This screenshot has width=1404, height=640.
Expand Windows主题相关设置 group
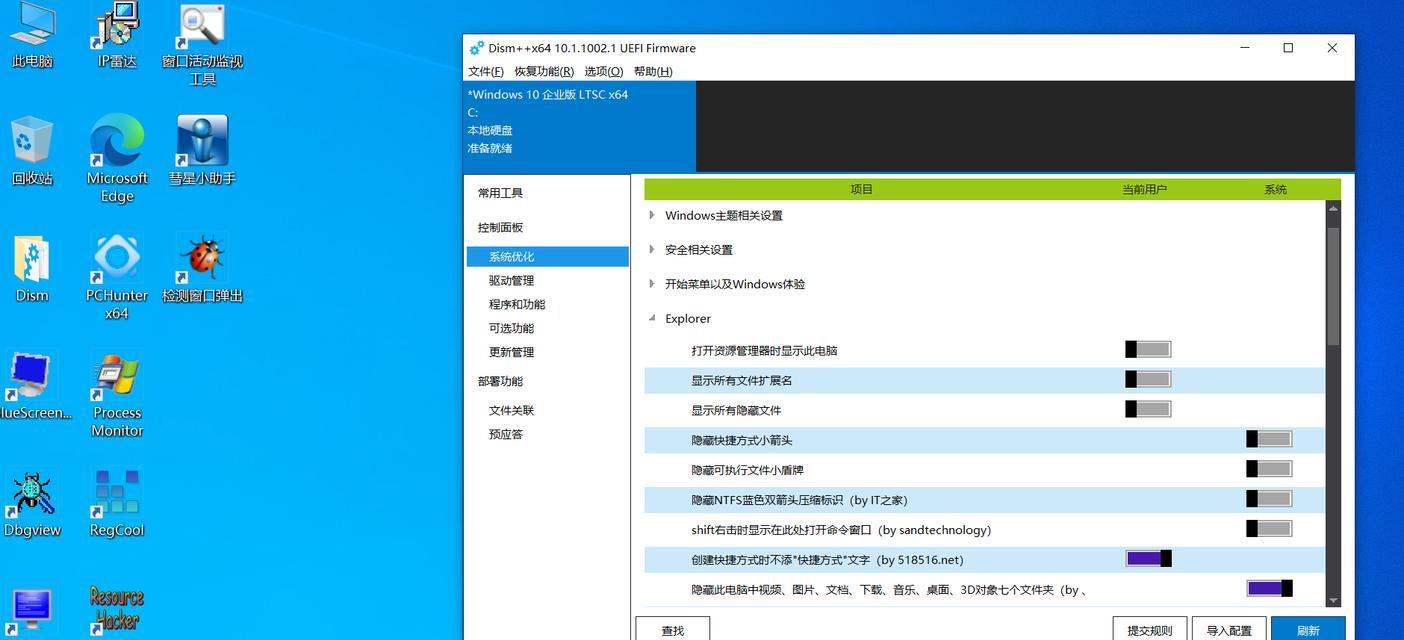tap(652, 215)
